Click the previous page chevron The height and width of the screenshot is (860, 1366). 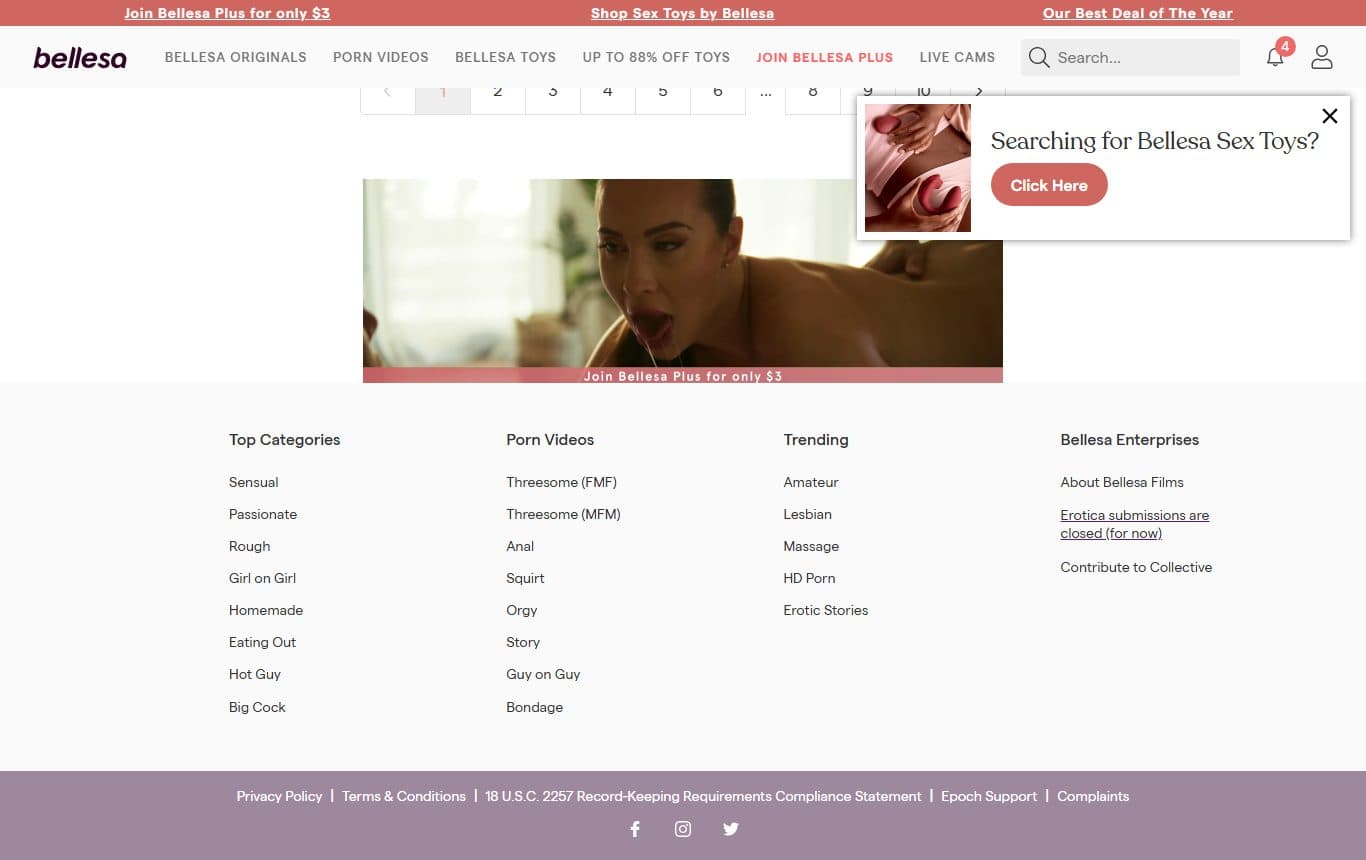(387, 90)
